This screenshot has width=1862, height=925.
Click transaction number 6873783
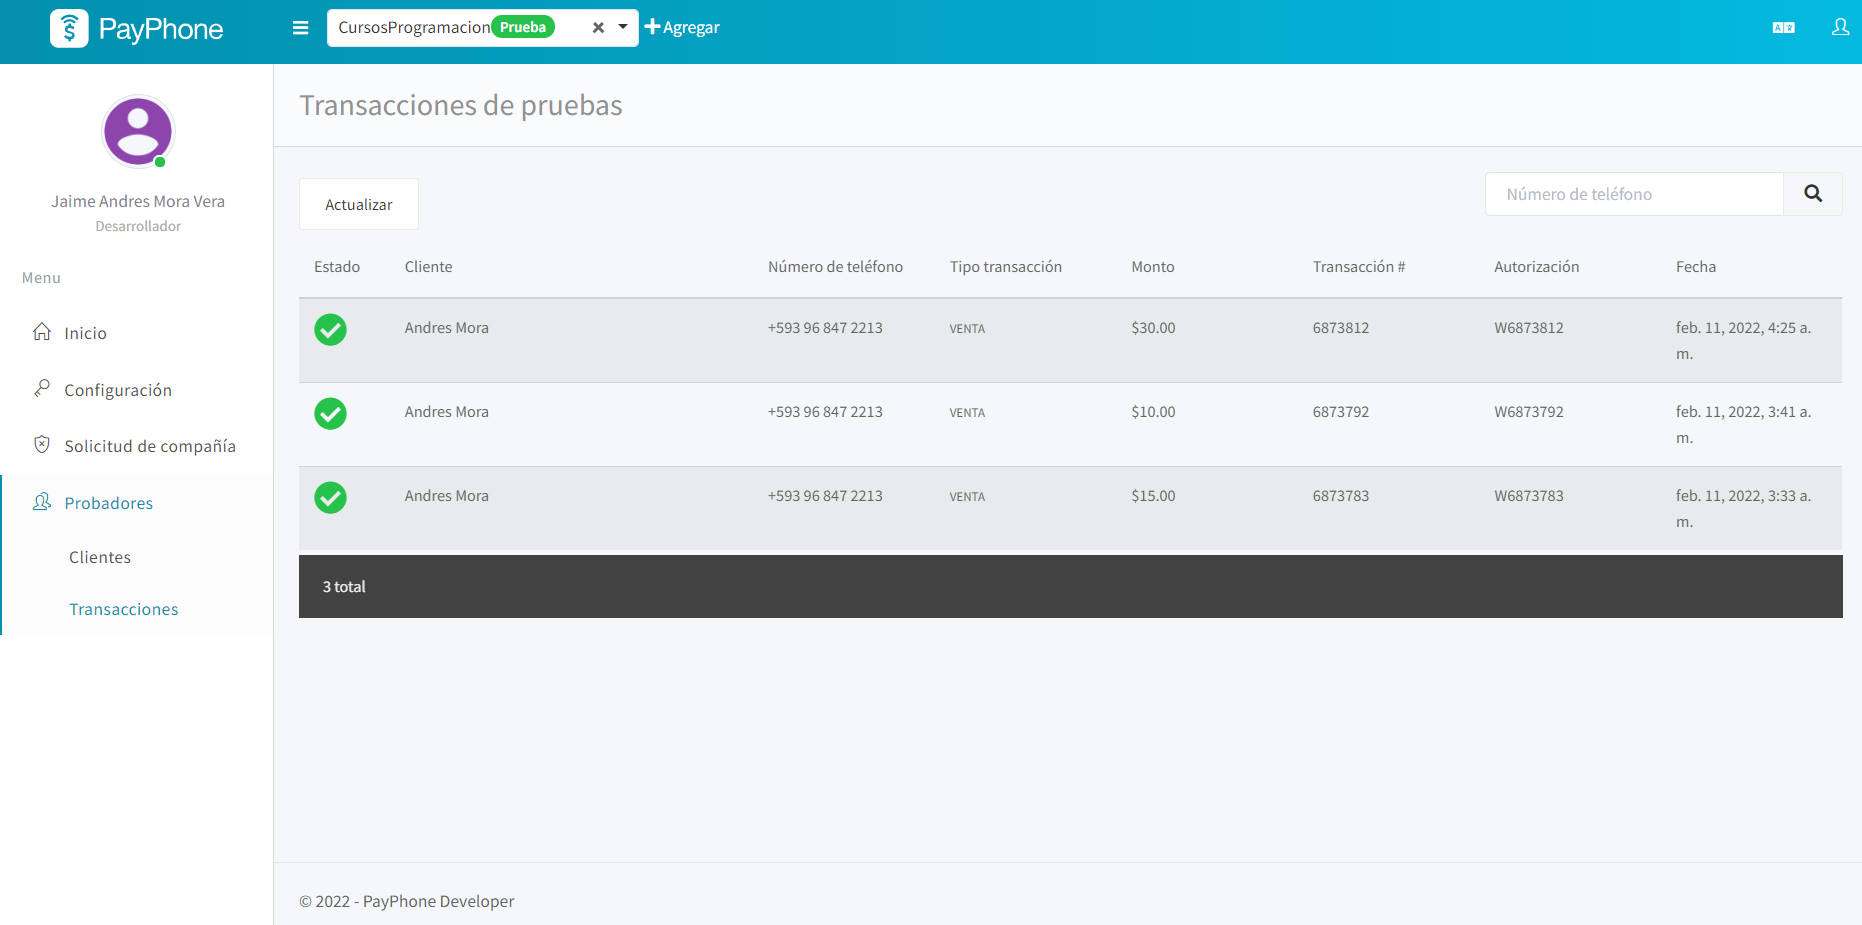coord(1341,496)
